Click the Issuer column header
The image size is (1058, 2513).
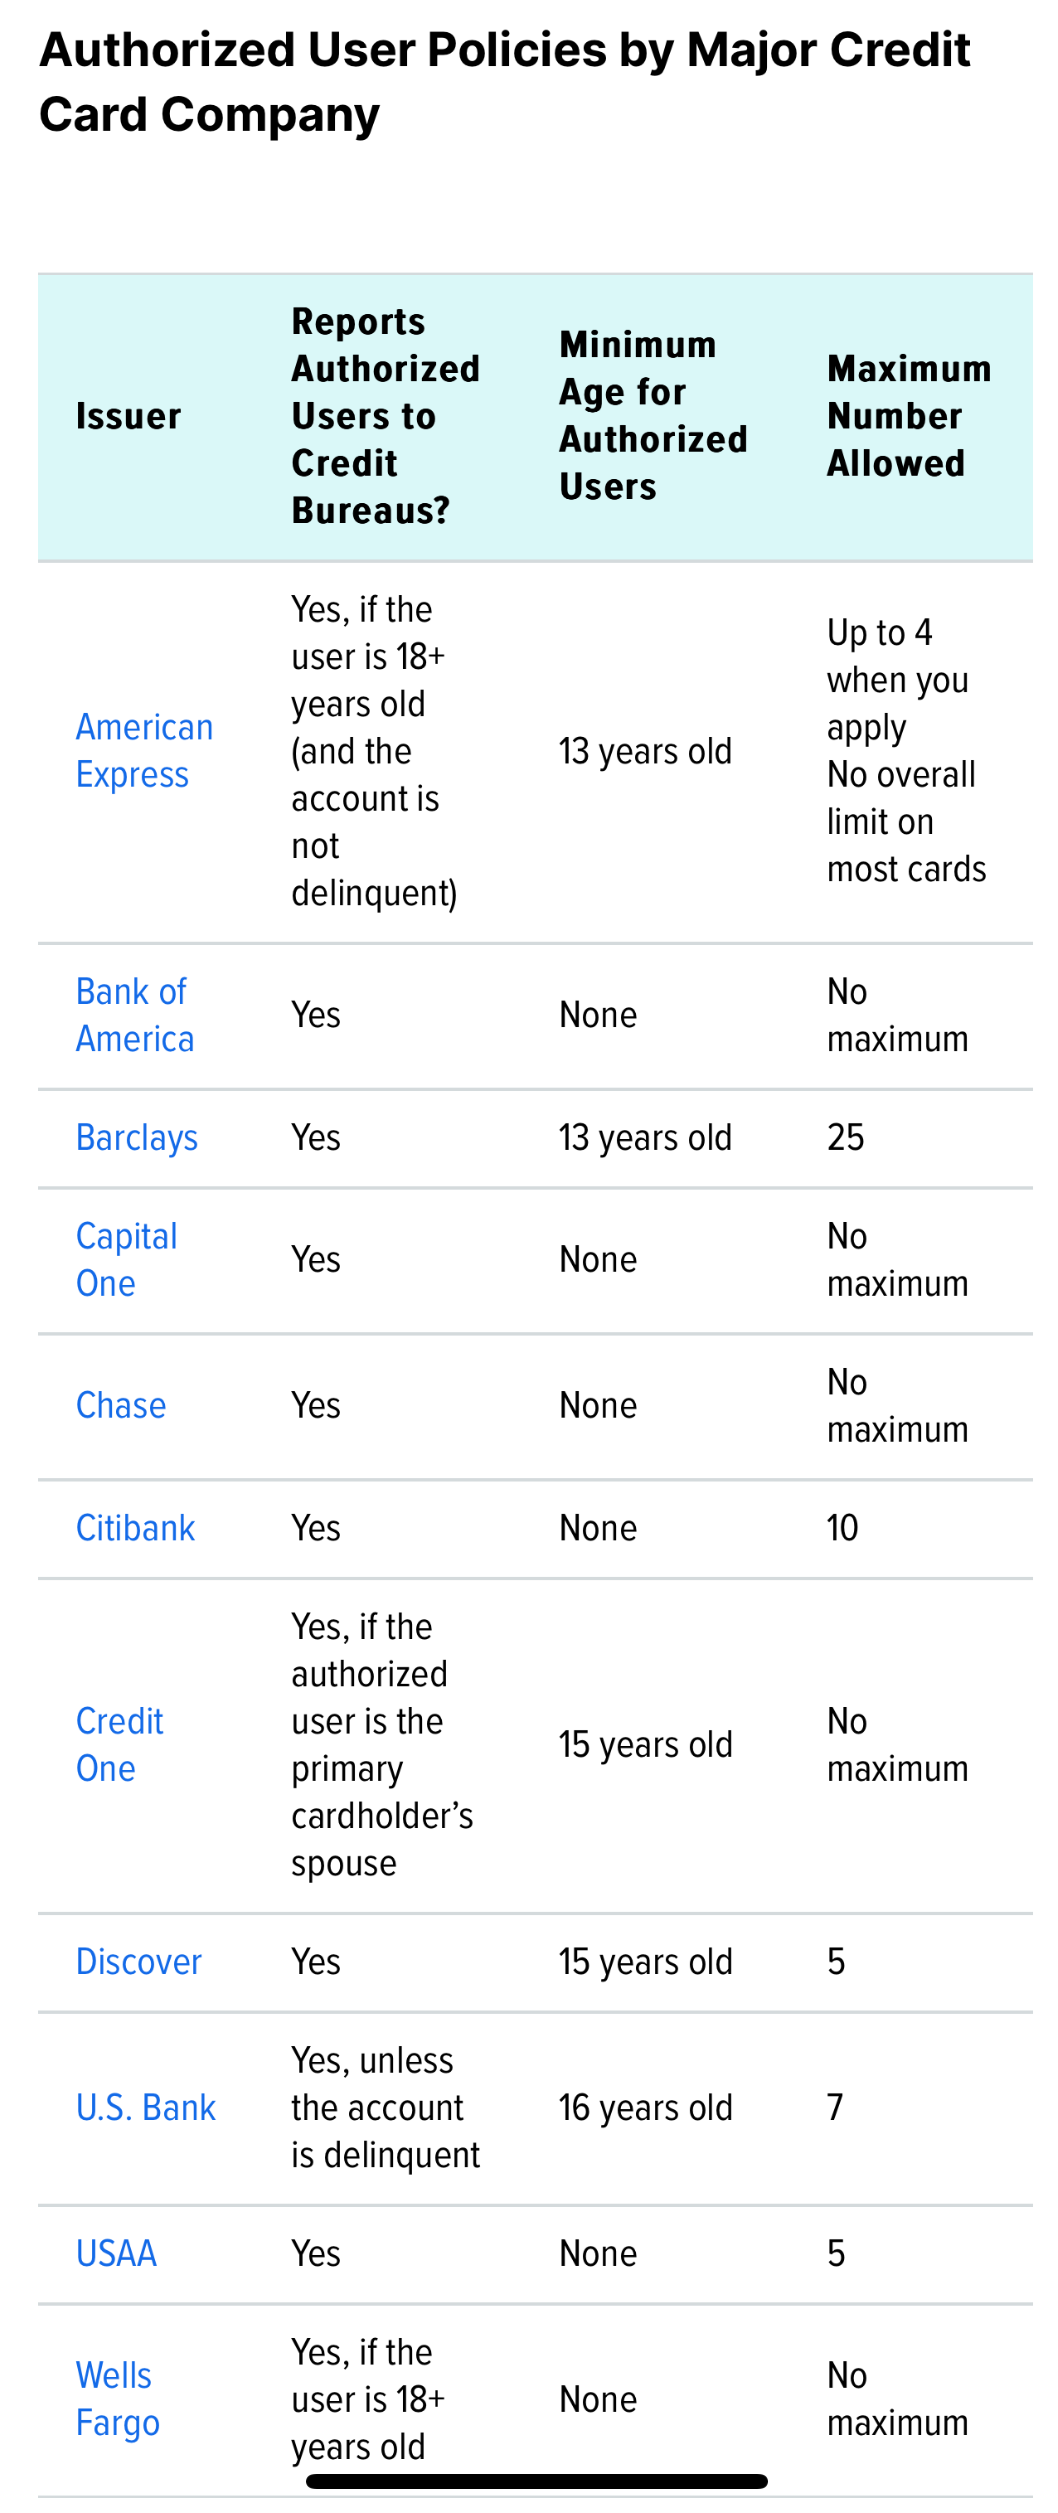[129, 416]
